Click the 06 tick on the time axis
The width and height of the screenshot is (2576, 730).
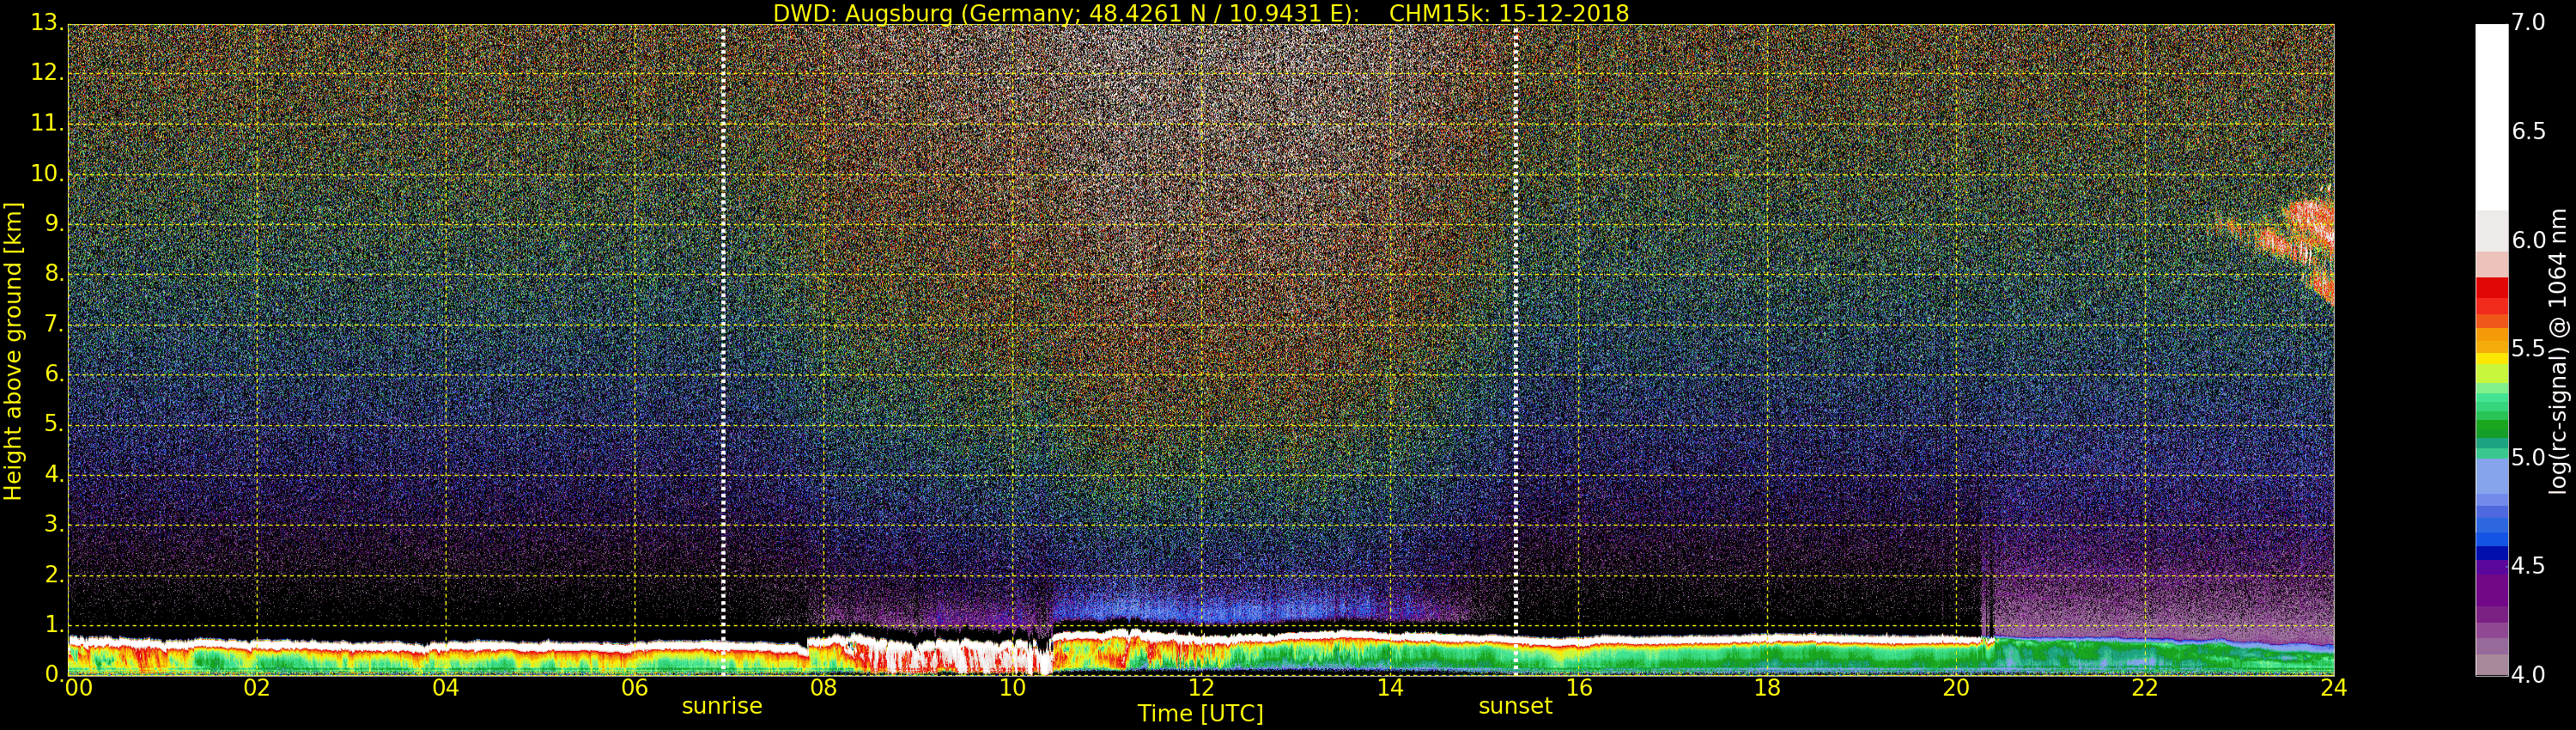[634, 688]
